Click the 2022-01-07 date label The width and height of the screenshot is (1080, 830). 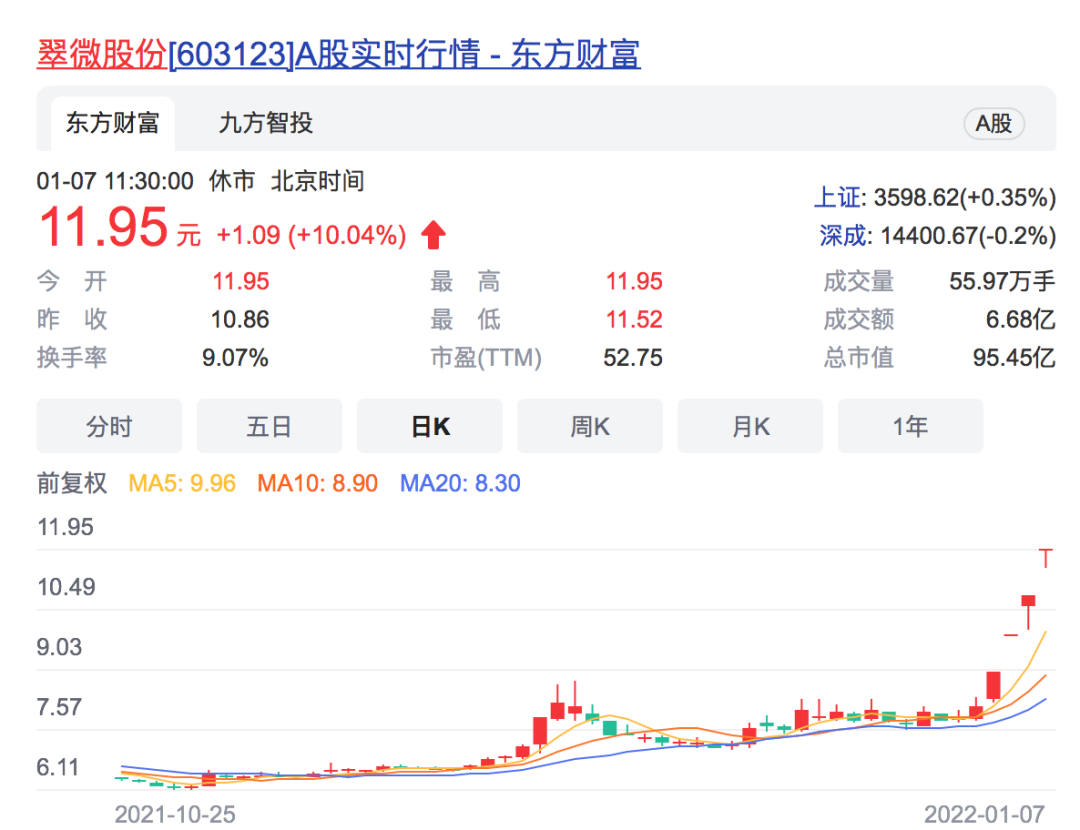(985, 814)
